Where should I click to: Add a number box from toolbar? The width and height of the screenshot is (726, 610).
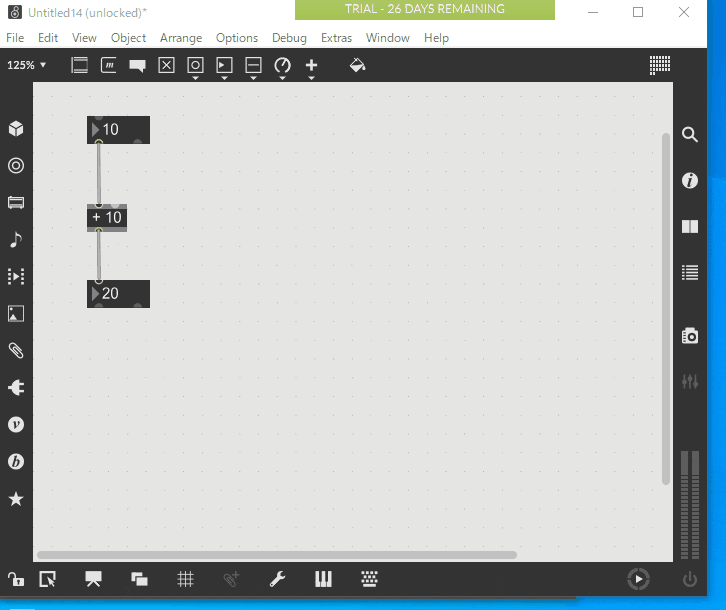(x=224, y=65)
